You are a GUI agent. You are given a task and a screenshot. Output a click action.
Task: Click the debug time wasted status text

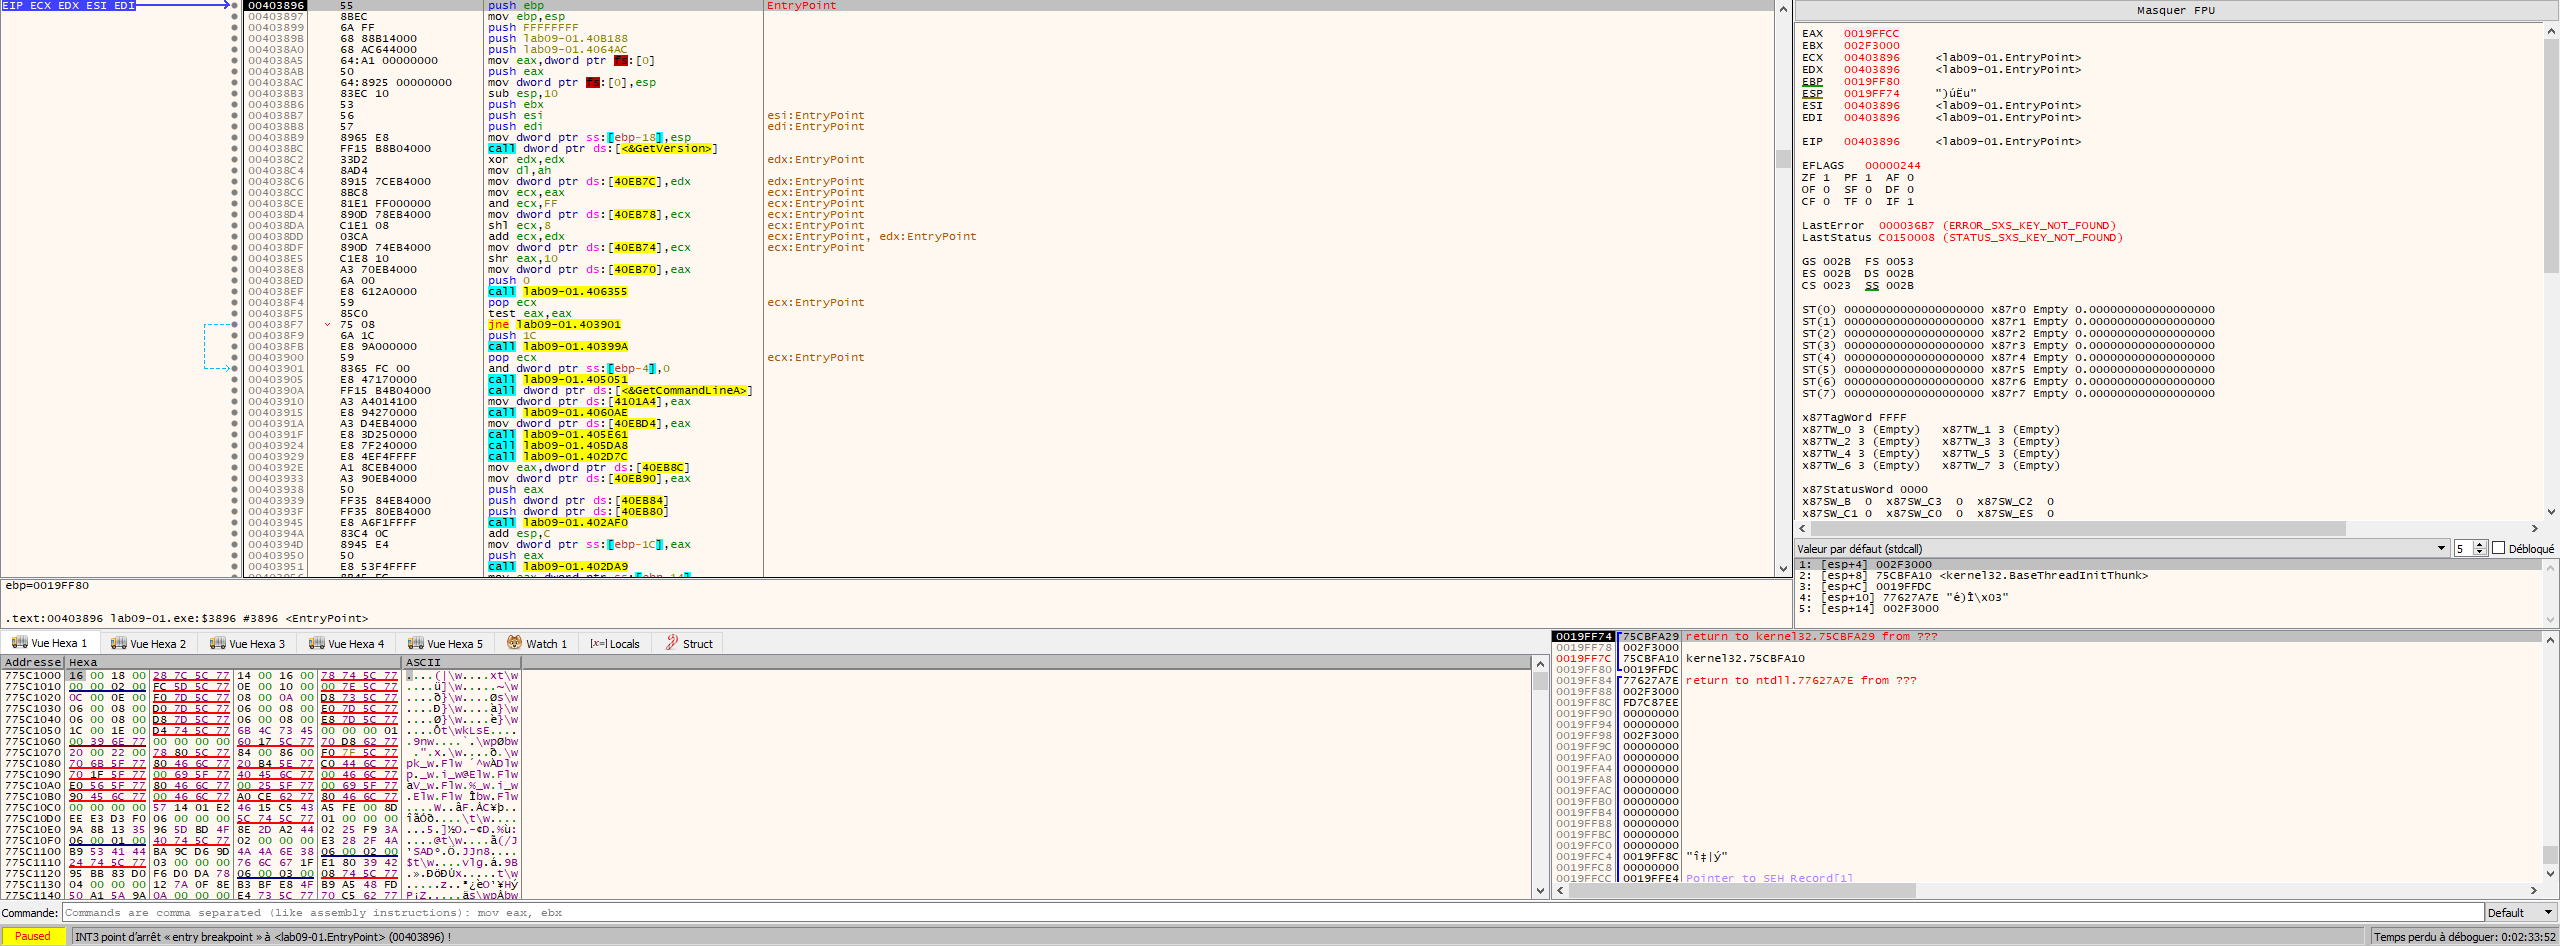[2464, 936]
